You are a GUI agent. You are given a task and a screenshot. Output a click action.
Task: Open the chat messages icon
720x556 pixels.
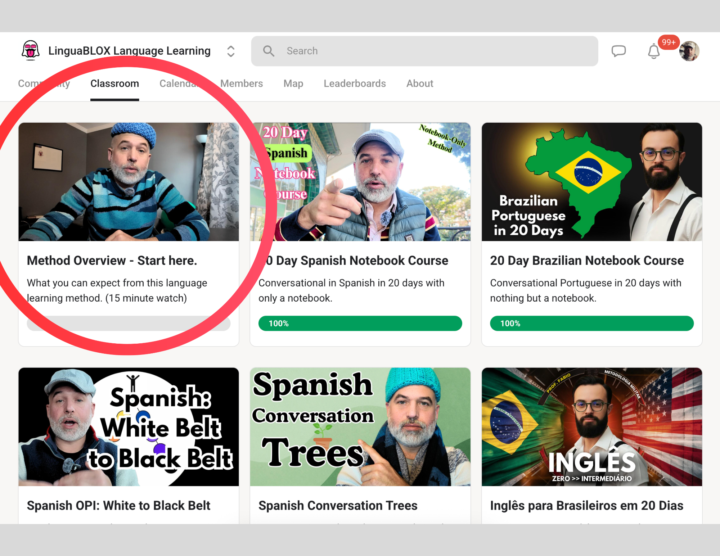click(x=619, y=51)
